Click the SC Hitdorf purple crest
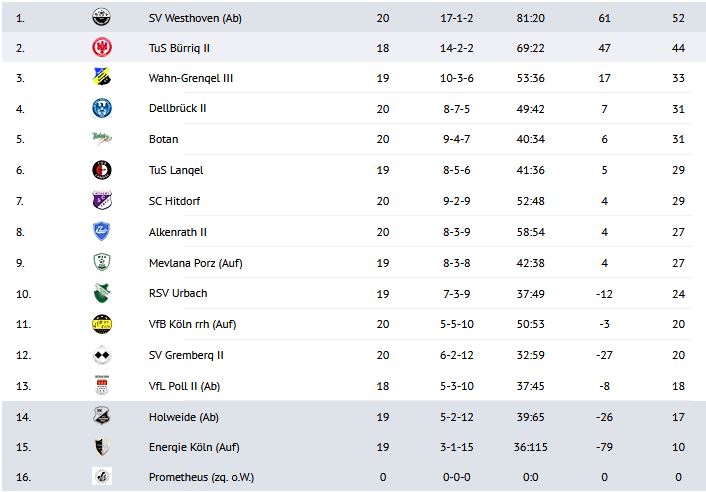The width and height of the screenshot is (706, 492). point(101,201)
